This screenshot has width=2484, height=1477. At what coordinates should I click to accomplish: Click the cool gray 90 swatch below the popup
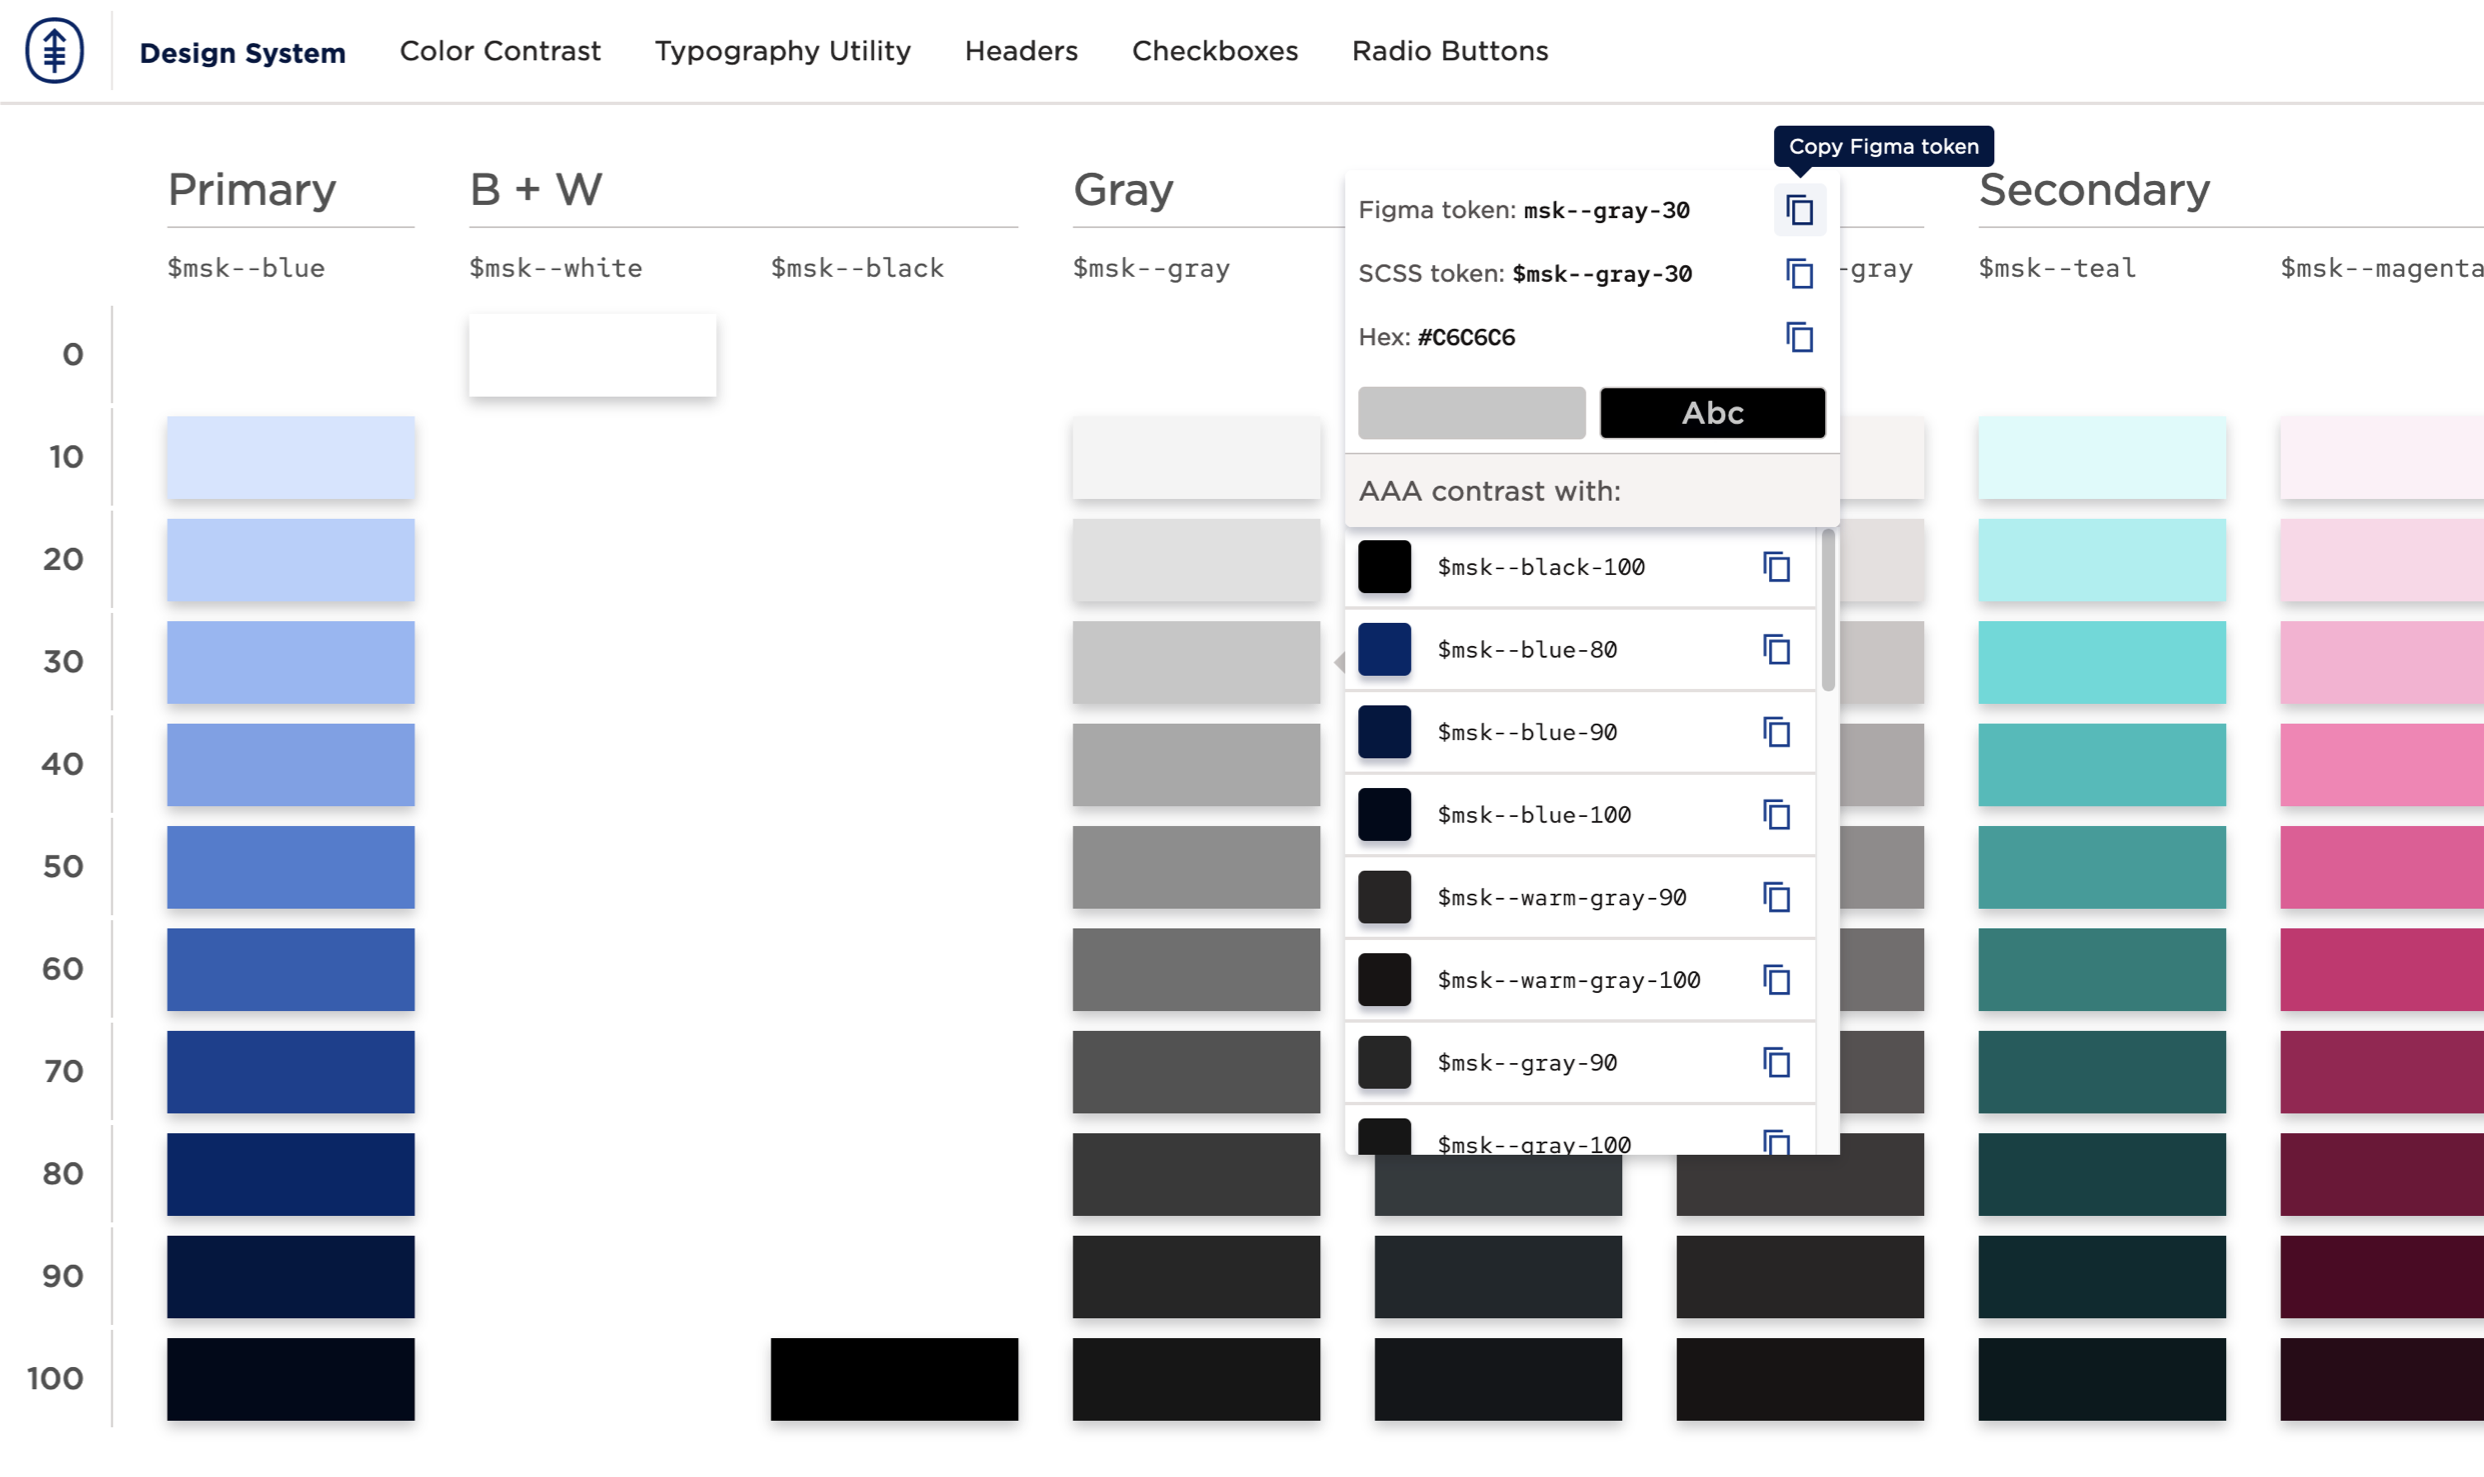point(1498,1277)
